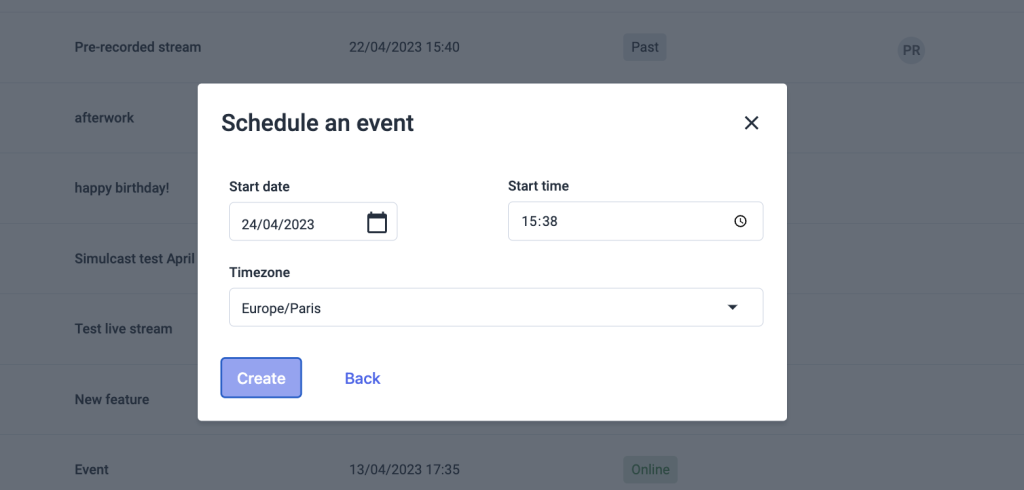Click the event named Event

tap(92, 469)
